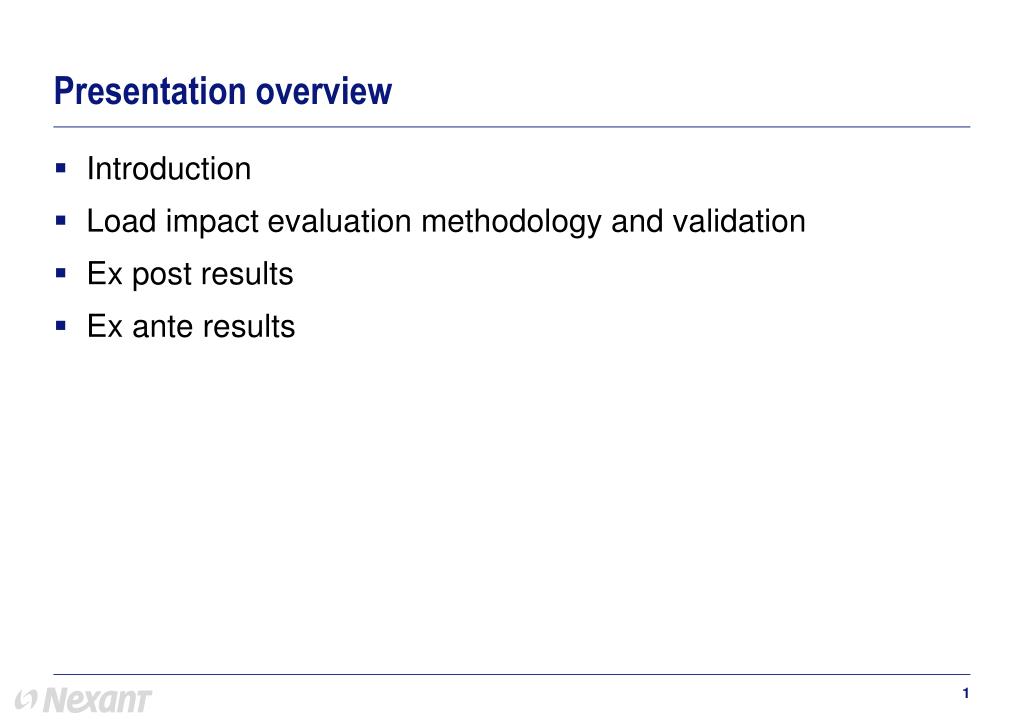1024x724 pixels.
Task: Click the word overview in the title
Action: point(324,91)
